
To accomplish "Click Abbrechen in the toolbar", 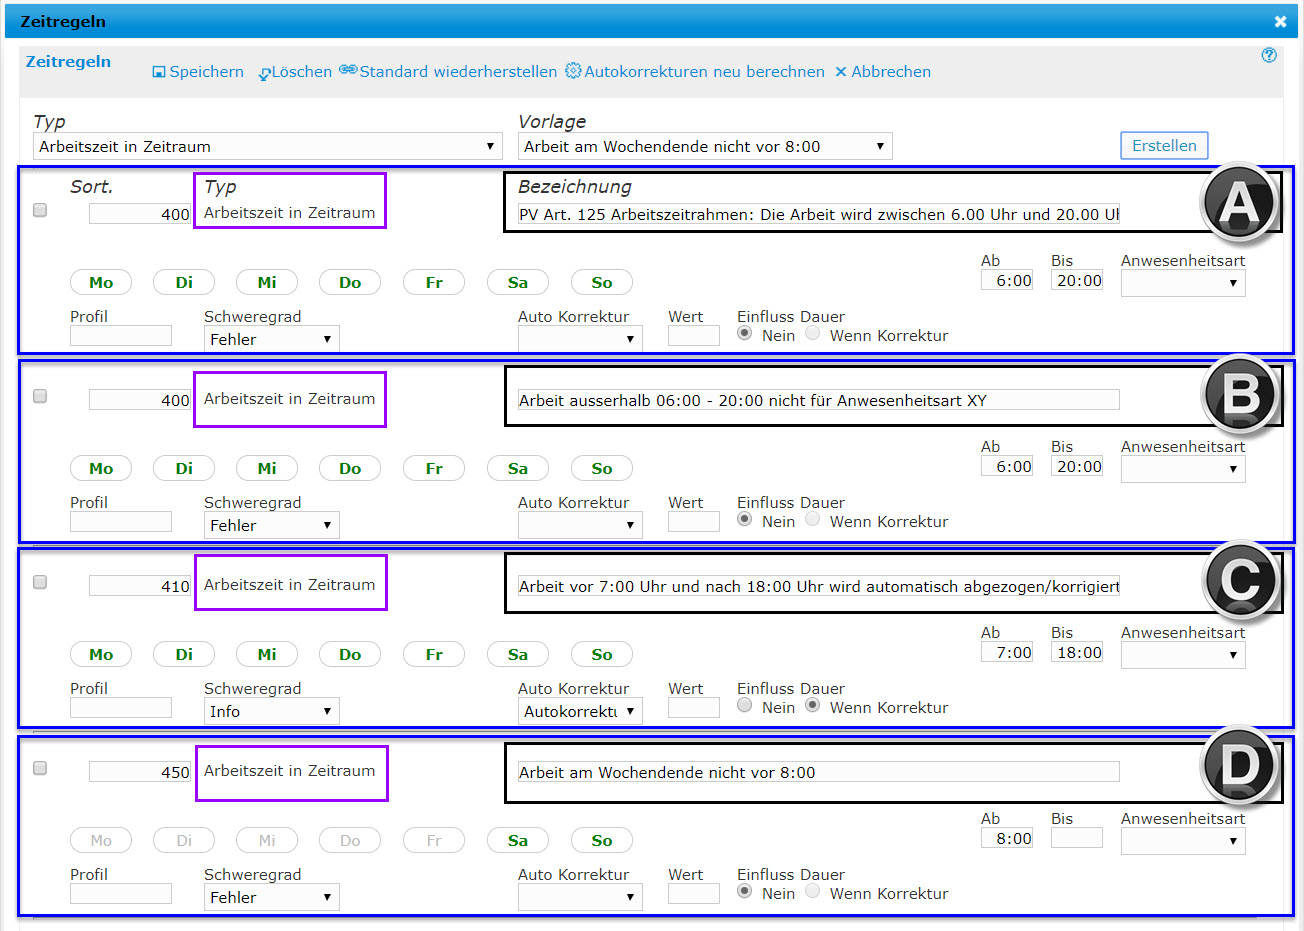I will click(883, 72).
